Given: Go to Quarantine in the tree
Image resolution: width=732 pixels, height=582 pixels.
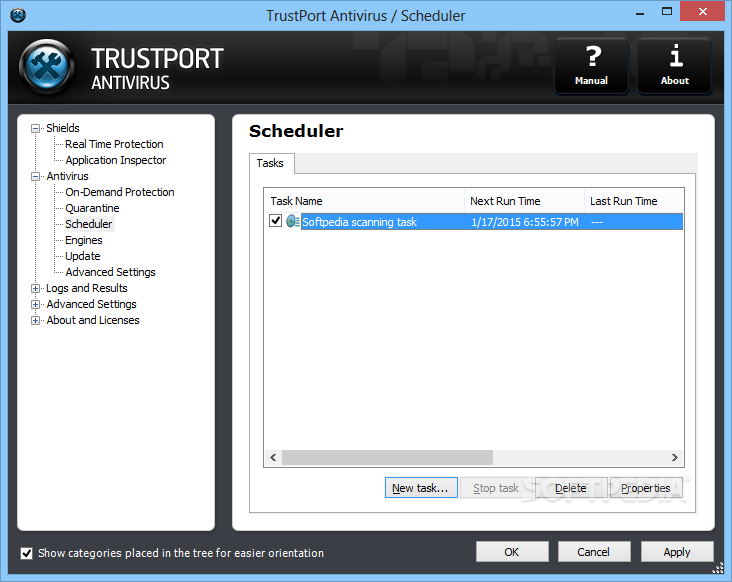Looking at the screenshot, I should coord(92,208).
